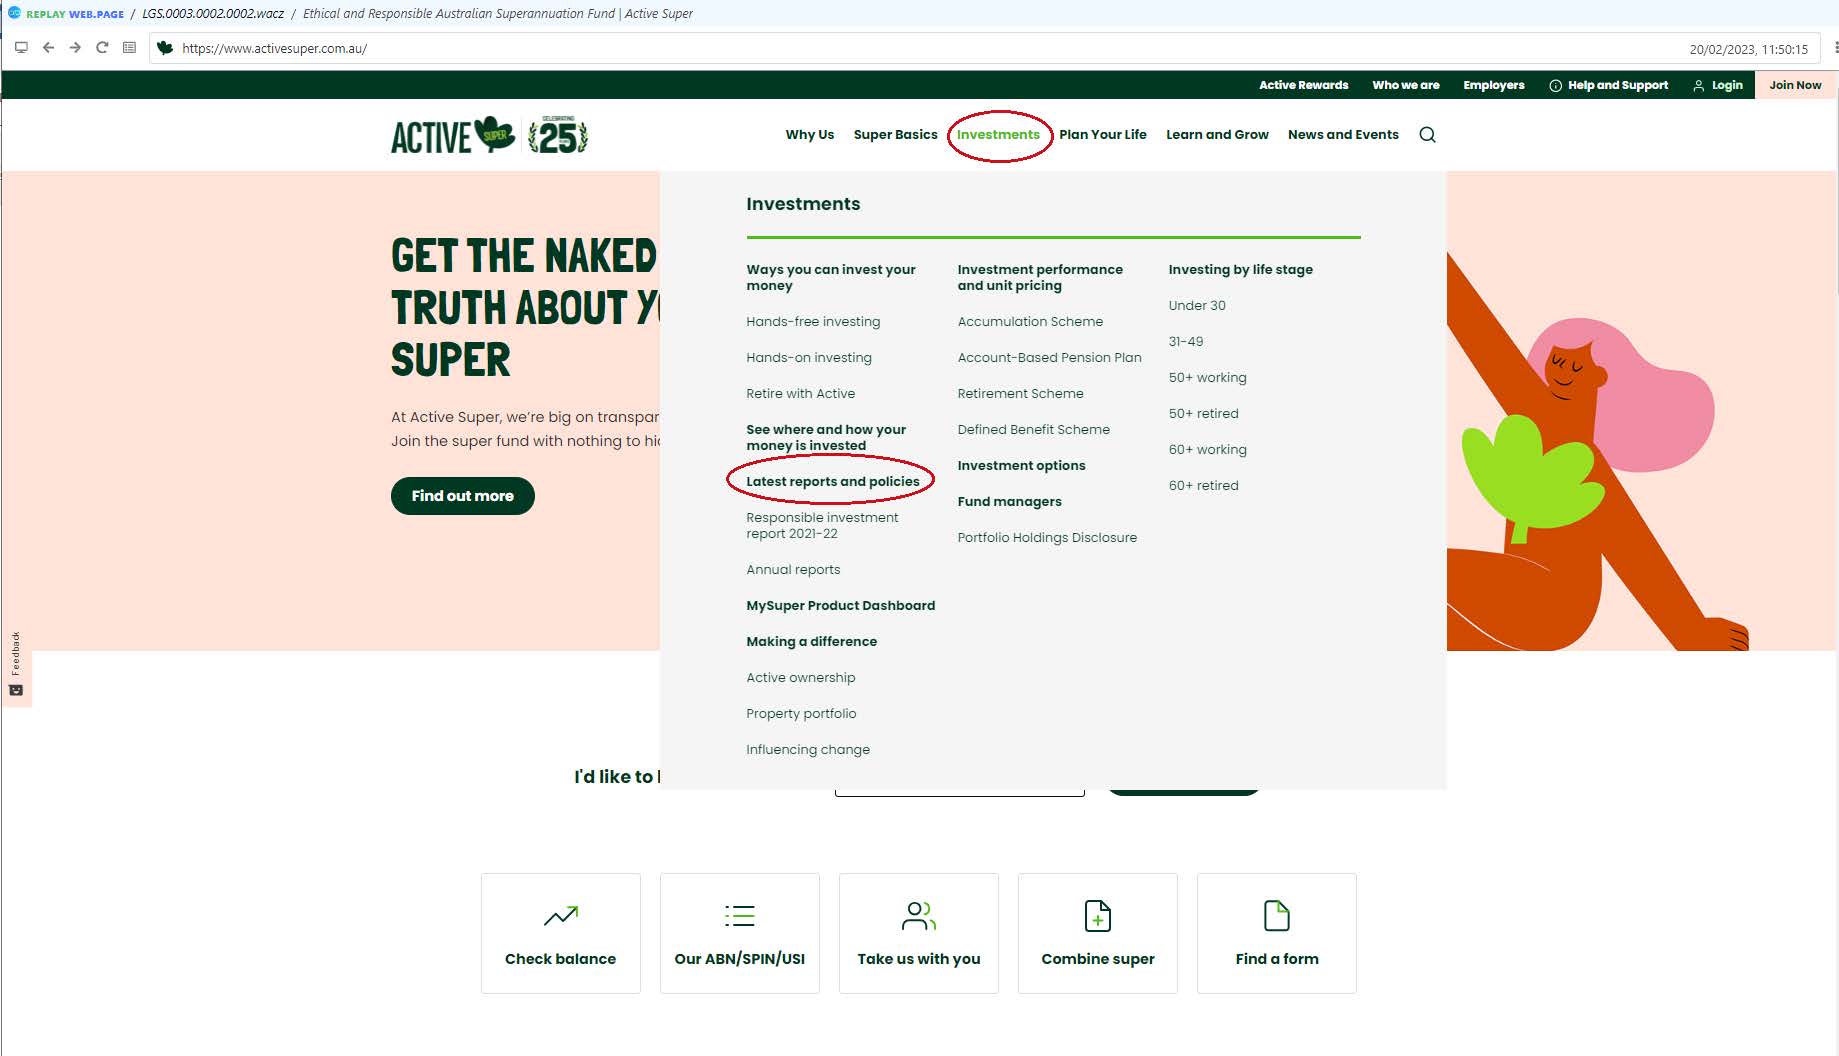Open Annual reports

pyautogui.click(x=793, y=570)
